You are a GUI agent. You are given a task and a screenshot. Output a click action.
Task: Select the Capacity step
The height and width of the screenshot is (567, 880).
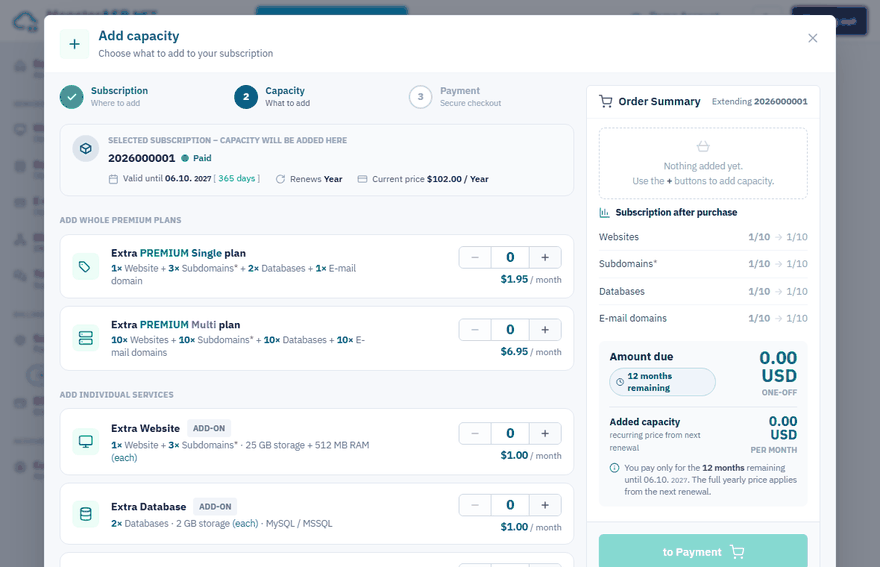(272, 97)
